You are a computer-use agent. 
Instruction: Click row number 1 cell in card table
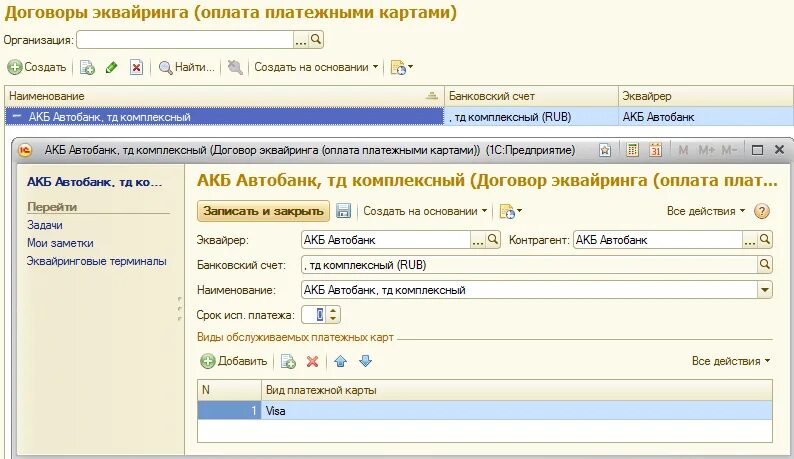[x=230, y=411]
